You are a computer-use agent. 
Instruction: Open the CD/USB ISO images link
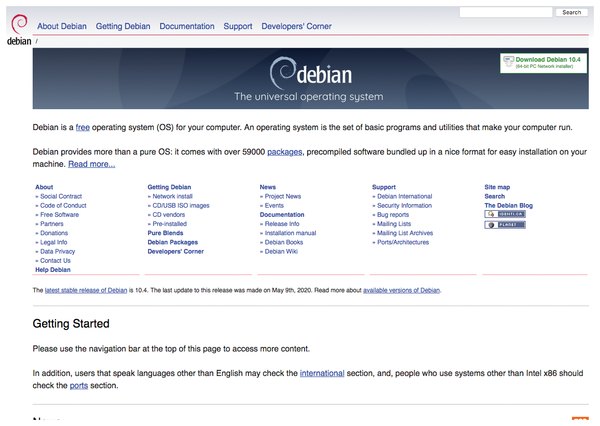pyautogui.click(x=181, y=206)
